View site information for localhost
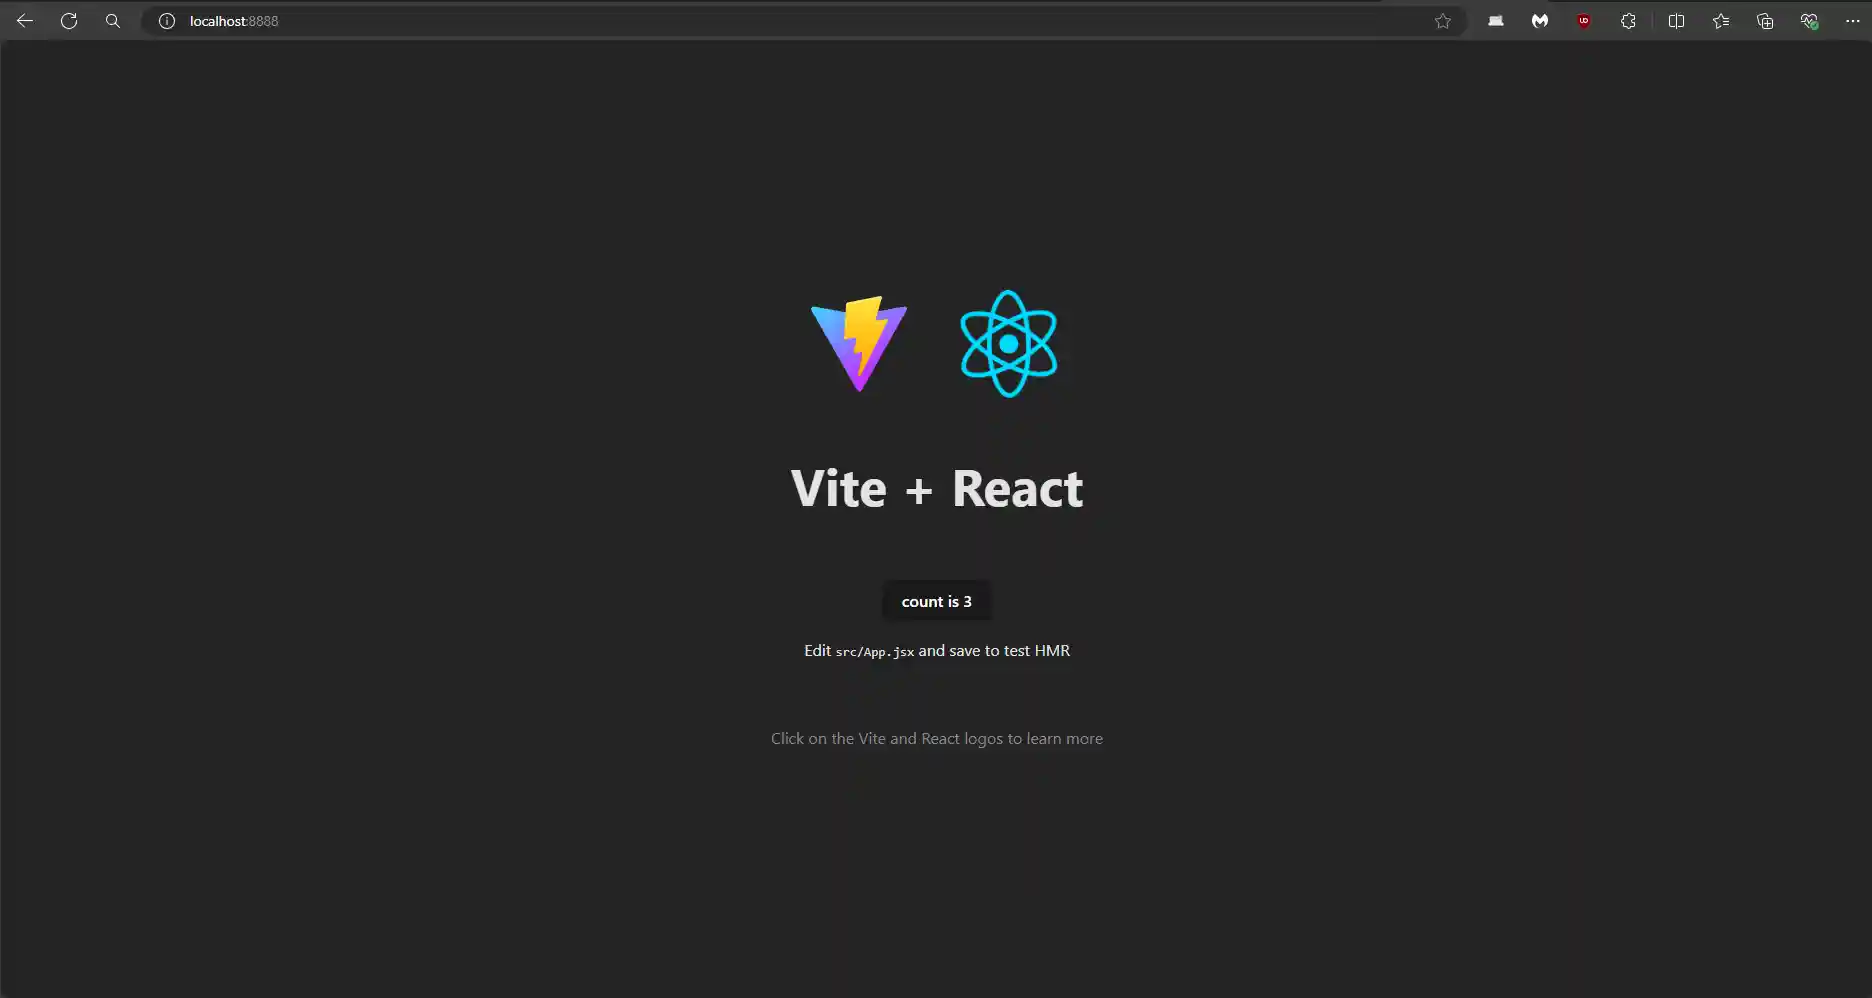Image resolution: width=1872 pixels, height=998 pixels. tap(167, 21)
